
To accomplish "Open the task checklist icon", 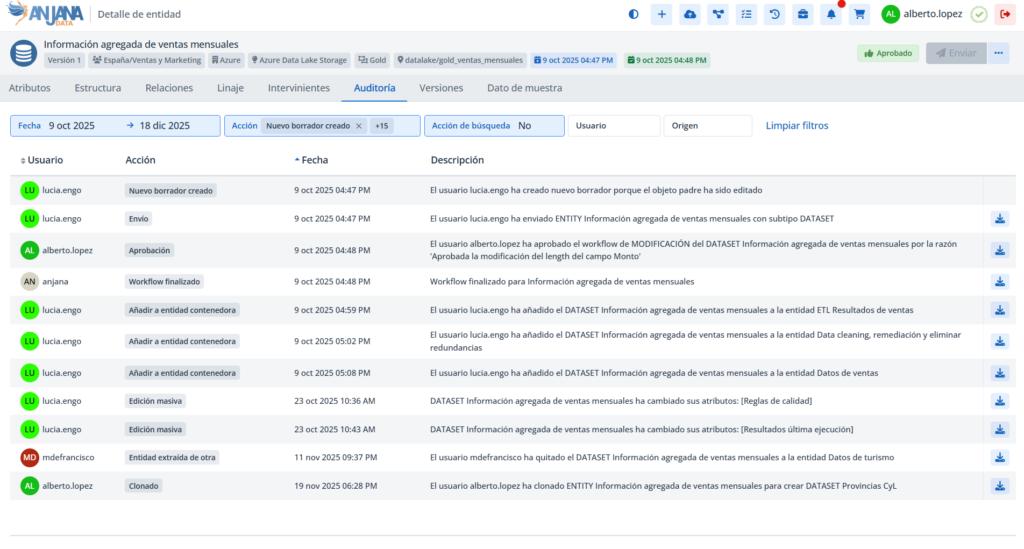I will [x=746, y=14].
